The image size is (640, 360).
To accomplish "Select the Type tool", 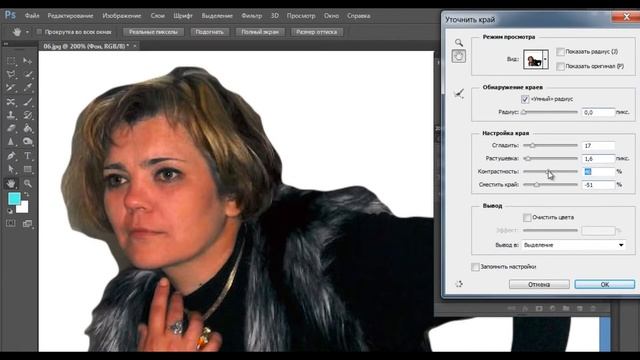I will 27,156.
